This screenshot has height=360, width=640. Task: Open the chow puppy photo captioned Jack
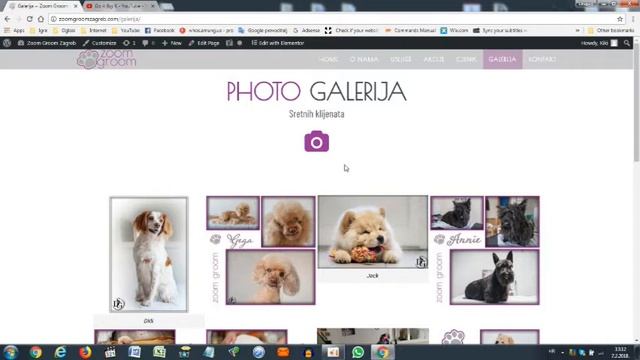tap(373, 231)
